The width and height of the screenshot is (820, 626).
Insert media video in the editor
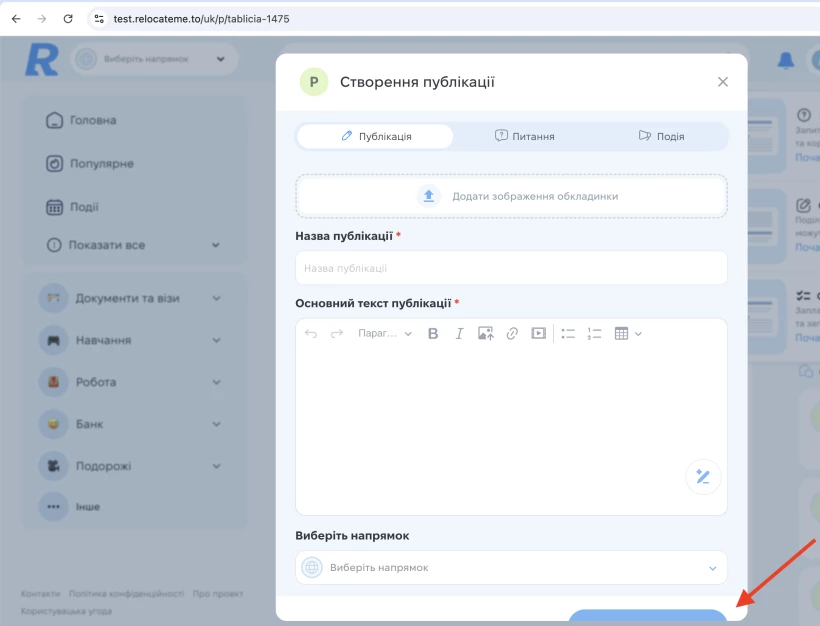pyautogui.click(x=539, y=334)
